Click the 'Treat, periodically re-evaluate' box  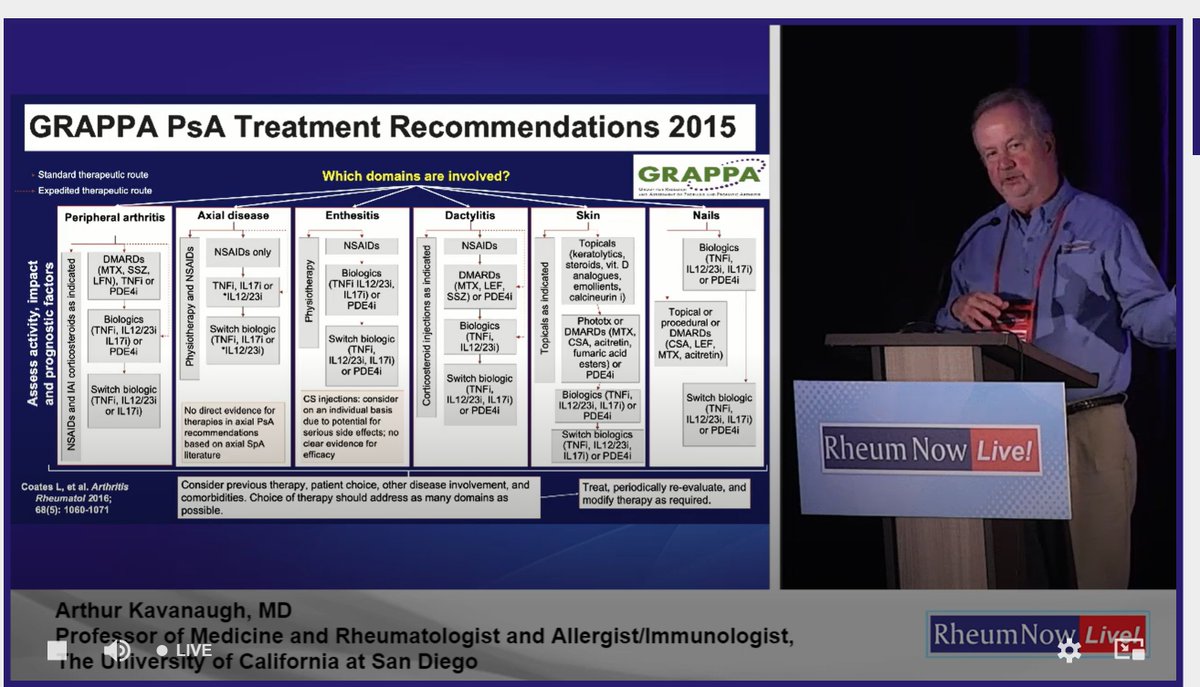click(663, 493)
